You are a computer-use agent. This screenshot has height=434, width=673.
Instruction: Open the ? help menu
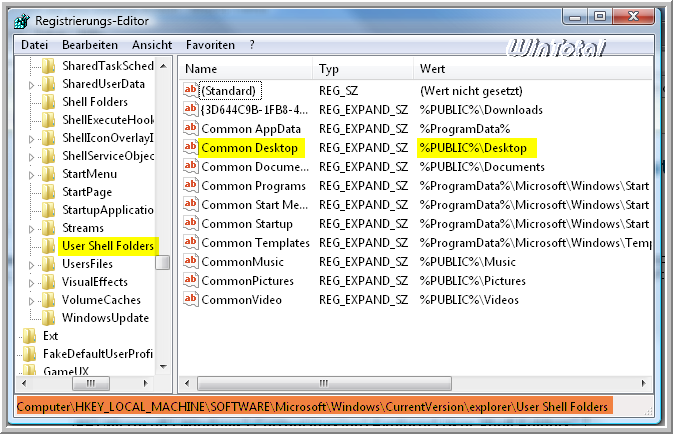point(252,45)
